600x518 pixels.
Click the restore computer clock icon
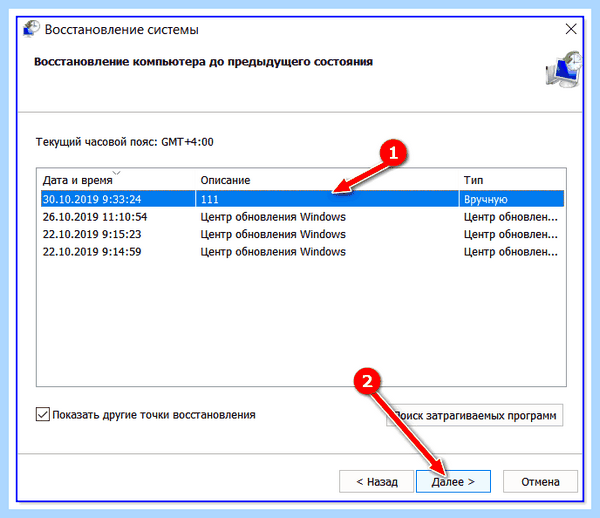563,69
